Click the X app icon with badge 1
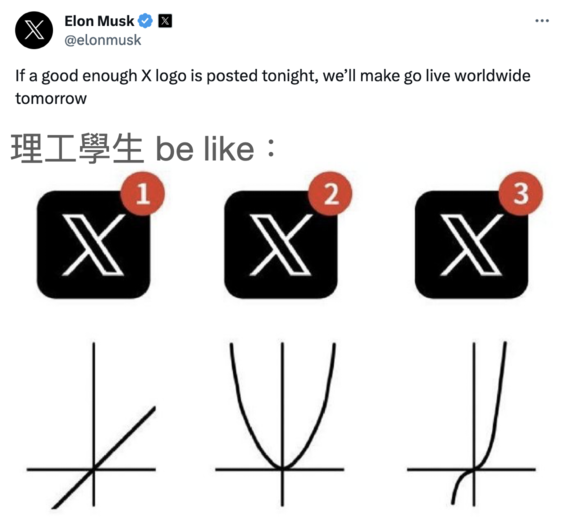Screen dimensions: 566x521 93,244
